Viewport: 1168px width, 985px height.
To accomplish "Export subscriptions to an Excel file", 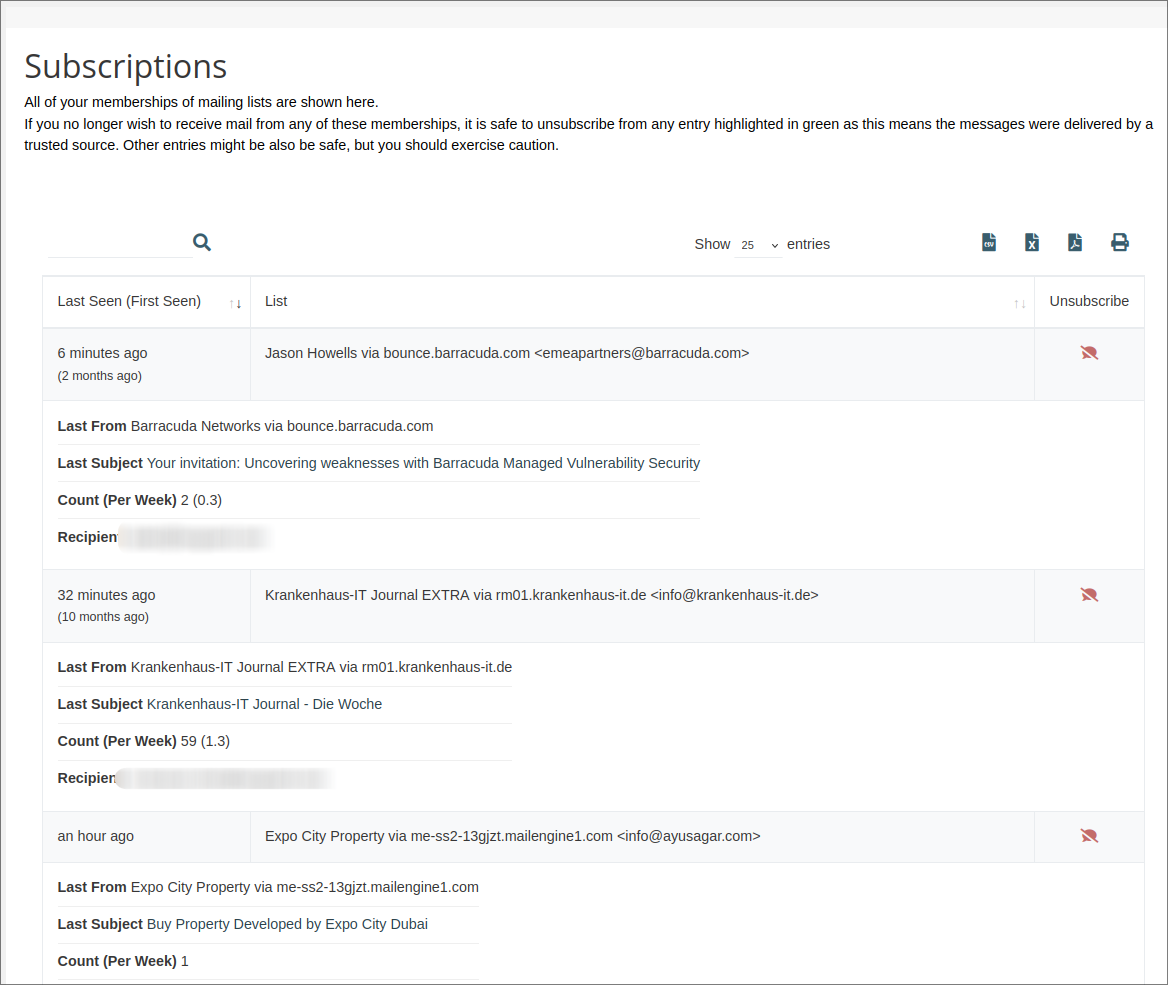I will 1031,242.
